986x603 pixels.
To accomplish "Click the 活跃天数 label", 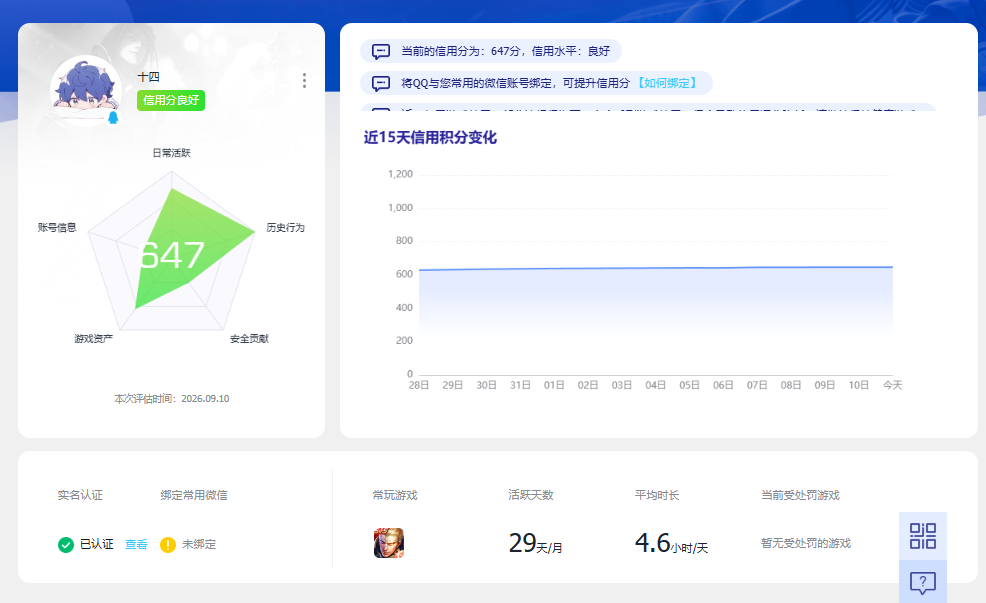I will coord(531,495).
